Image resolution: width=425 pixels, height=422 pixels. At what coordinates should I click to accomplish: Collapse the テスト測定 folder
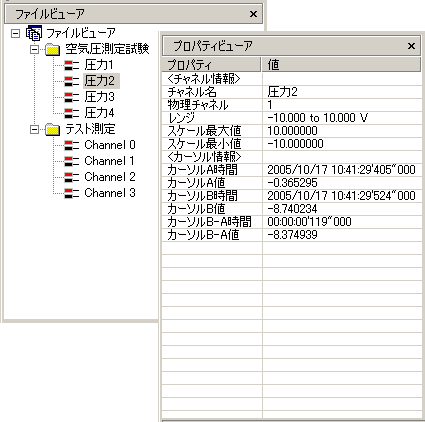click(34, 129)
